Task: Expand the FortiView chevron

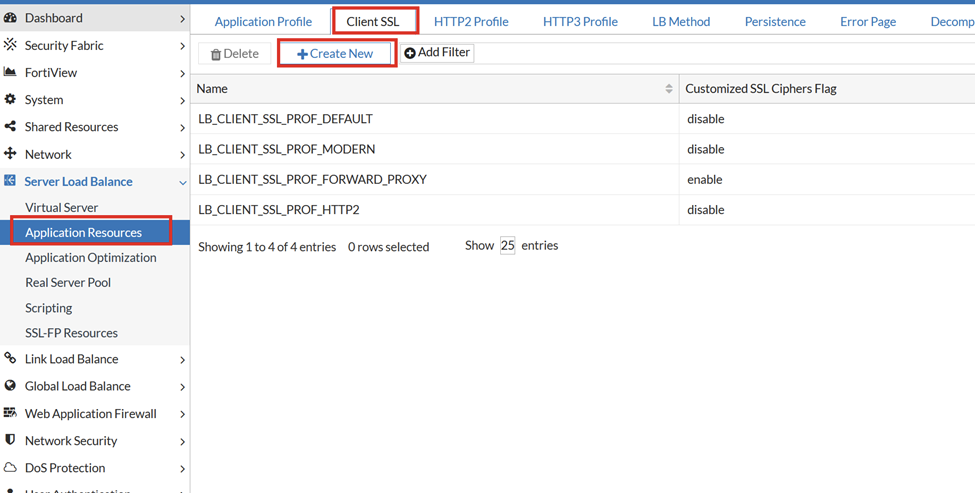Action: (182, 73)
